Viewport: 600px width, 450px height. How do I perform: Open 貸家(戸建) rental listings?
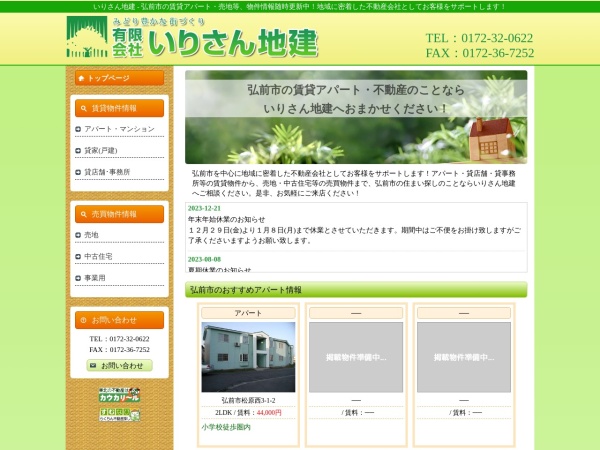pos(101,150)
